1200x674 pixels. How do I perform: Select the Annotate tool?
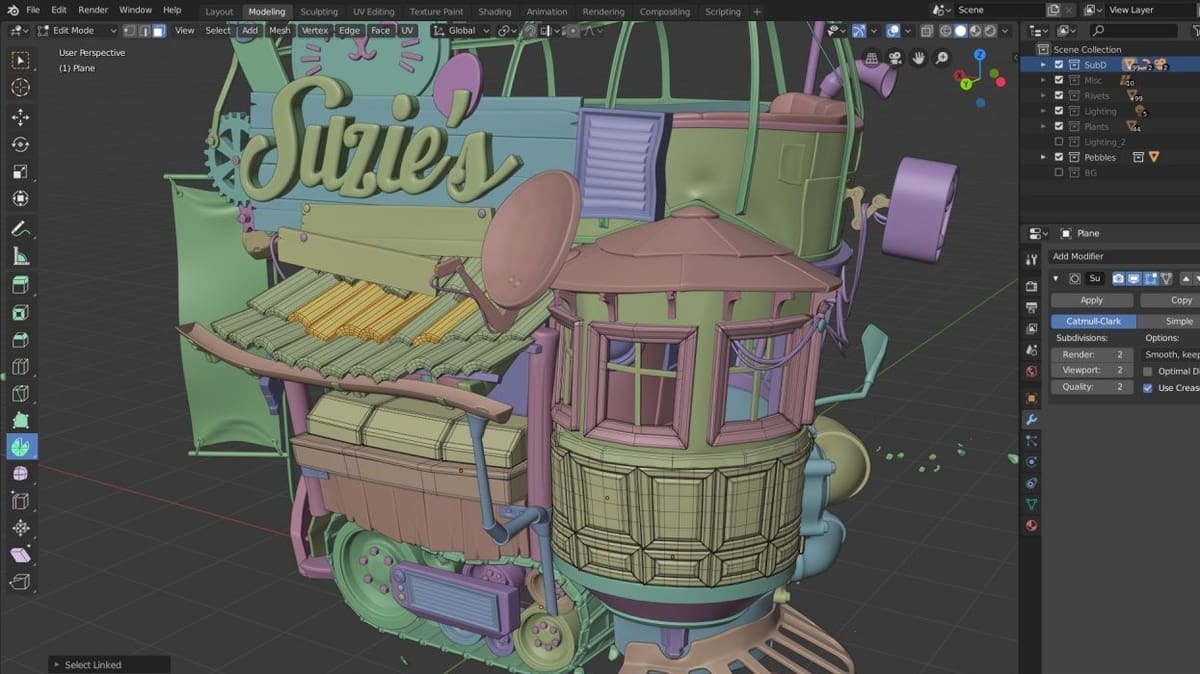pyautogui.click(x=20, y=229)
